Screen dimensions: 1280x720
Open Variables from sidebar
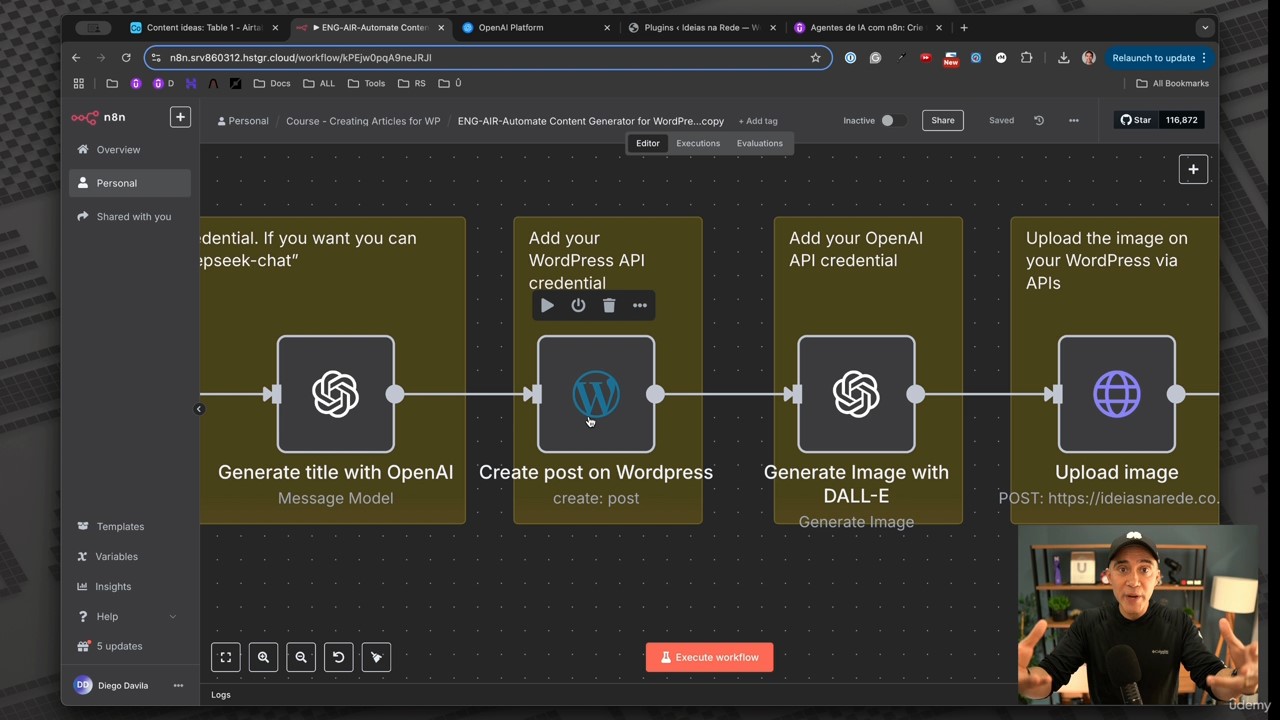click(x=116, y=556)
